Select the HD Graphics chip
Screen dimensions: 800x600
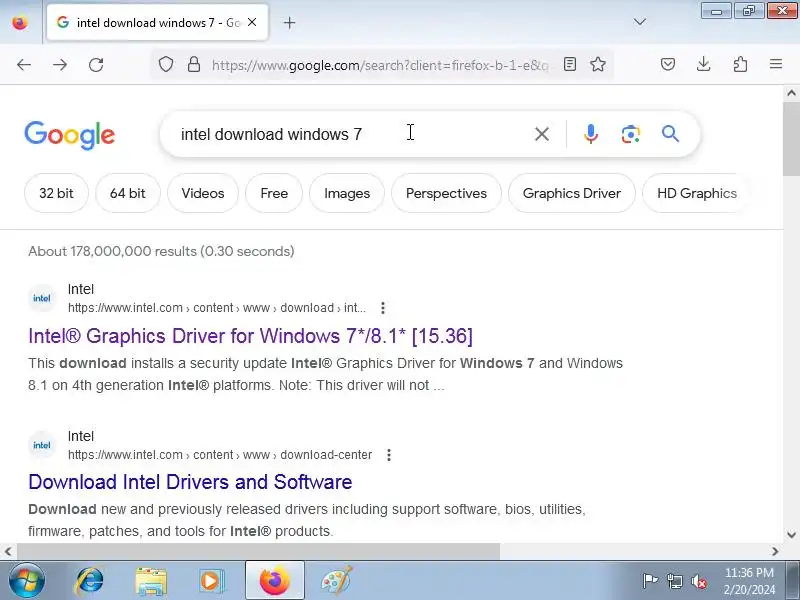click(696, 193)
